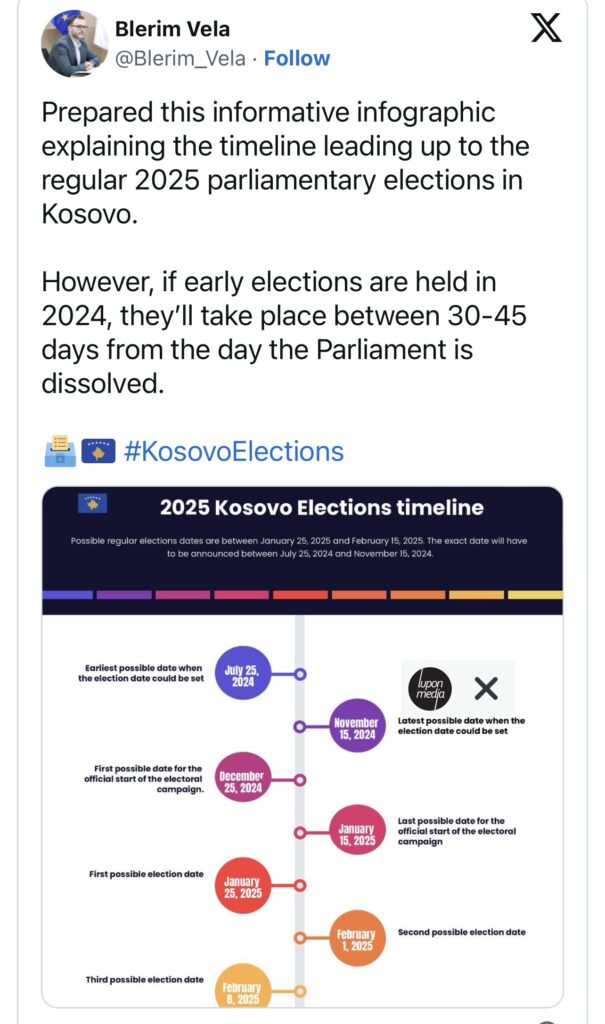Viewport: 605px width, 1024px height.
Task: Click the ballot box emoji
Action: coord(60,451)
